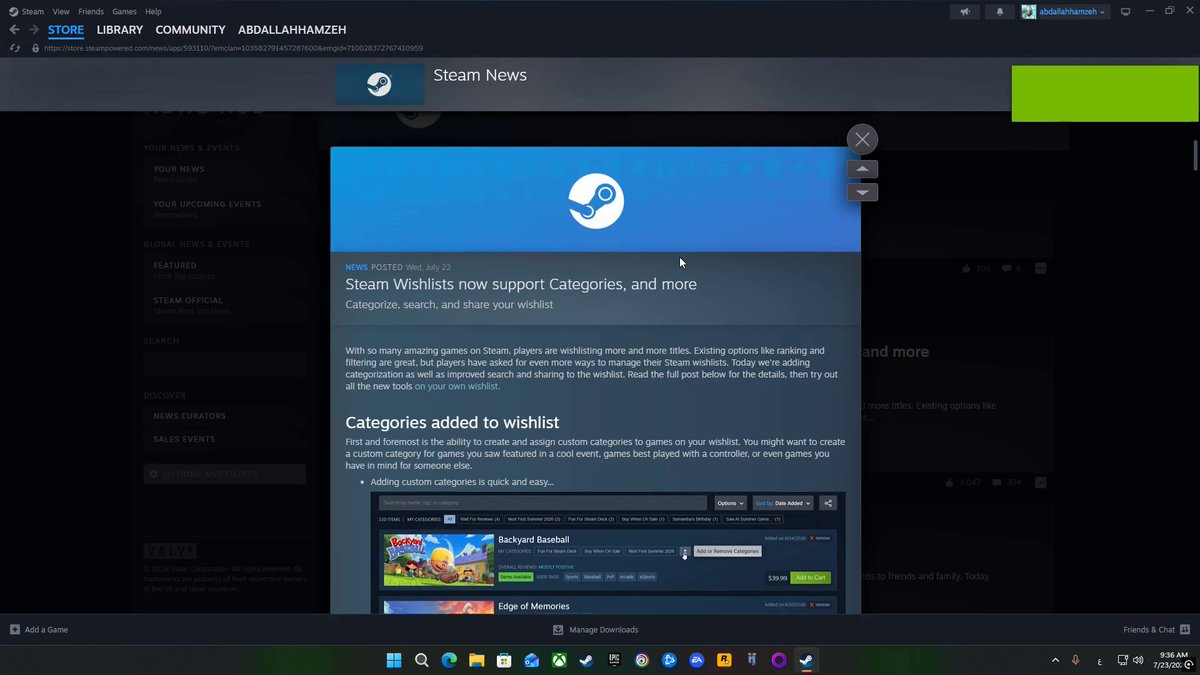Click the Steam News logo tile
The width and height of the screenshot is (1200, 675).
pyautogui.click(x=379, y=84)
